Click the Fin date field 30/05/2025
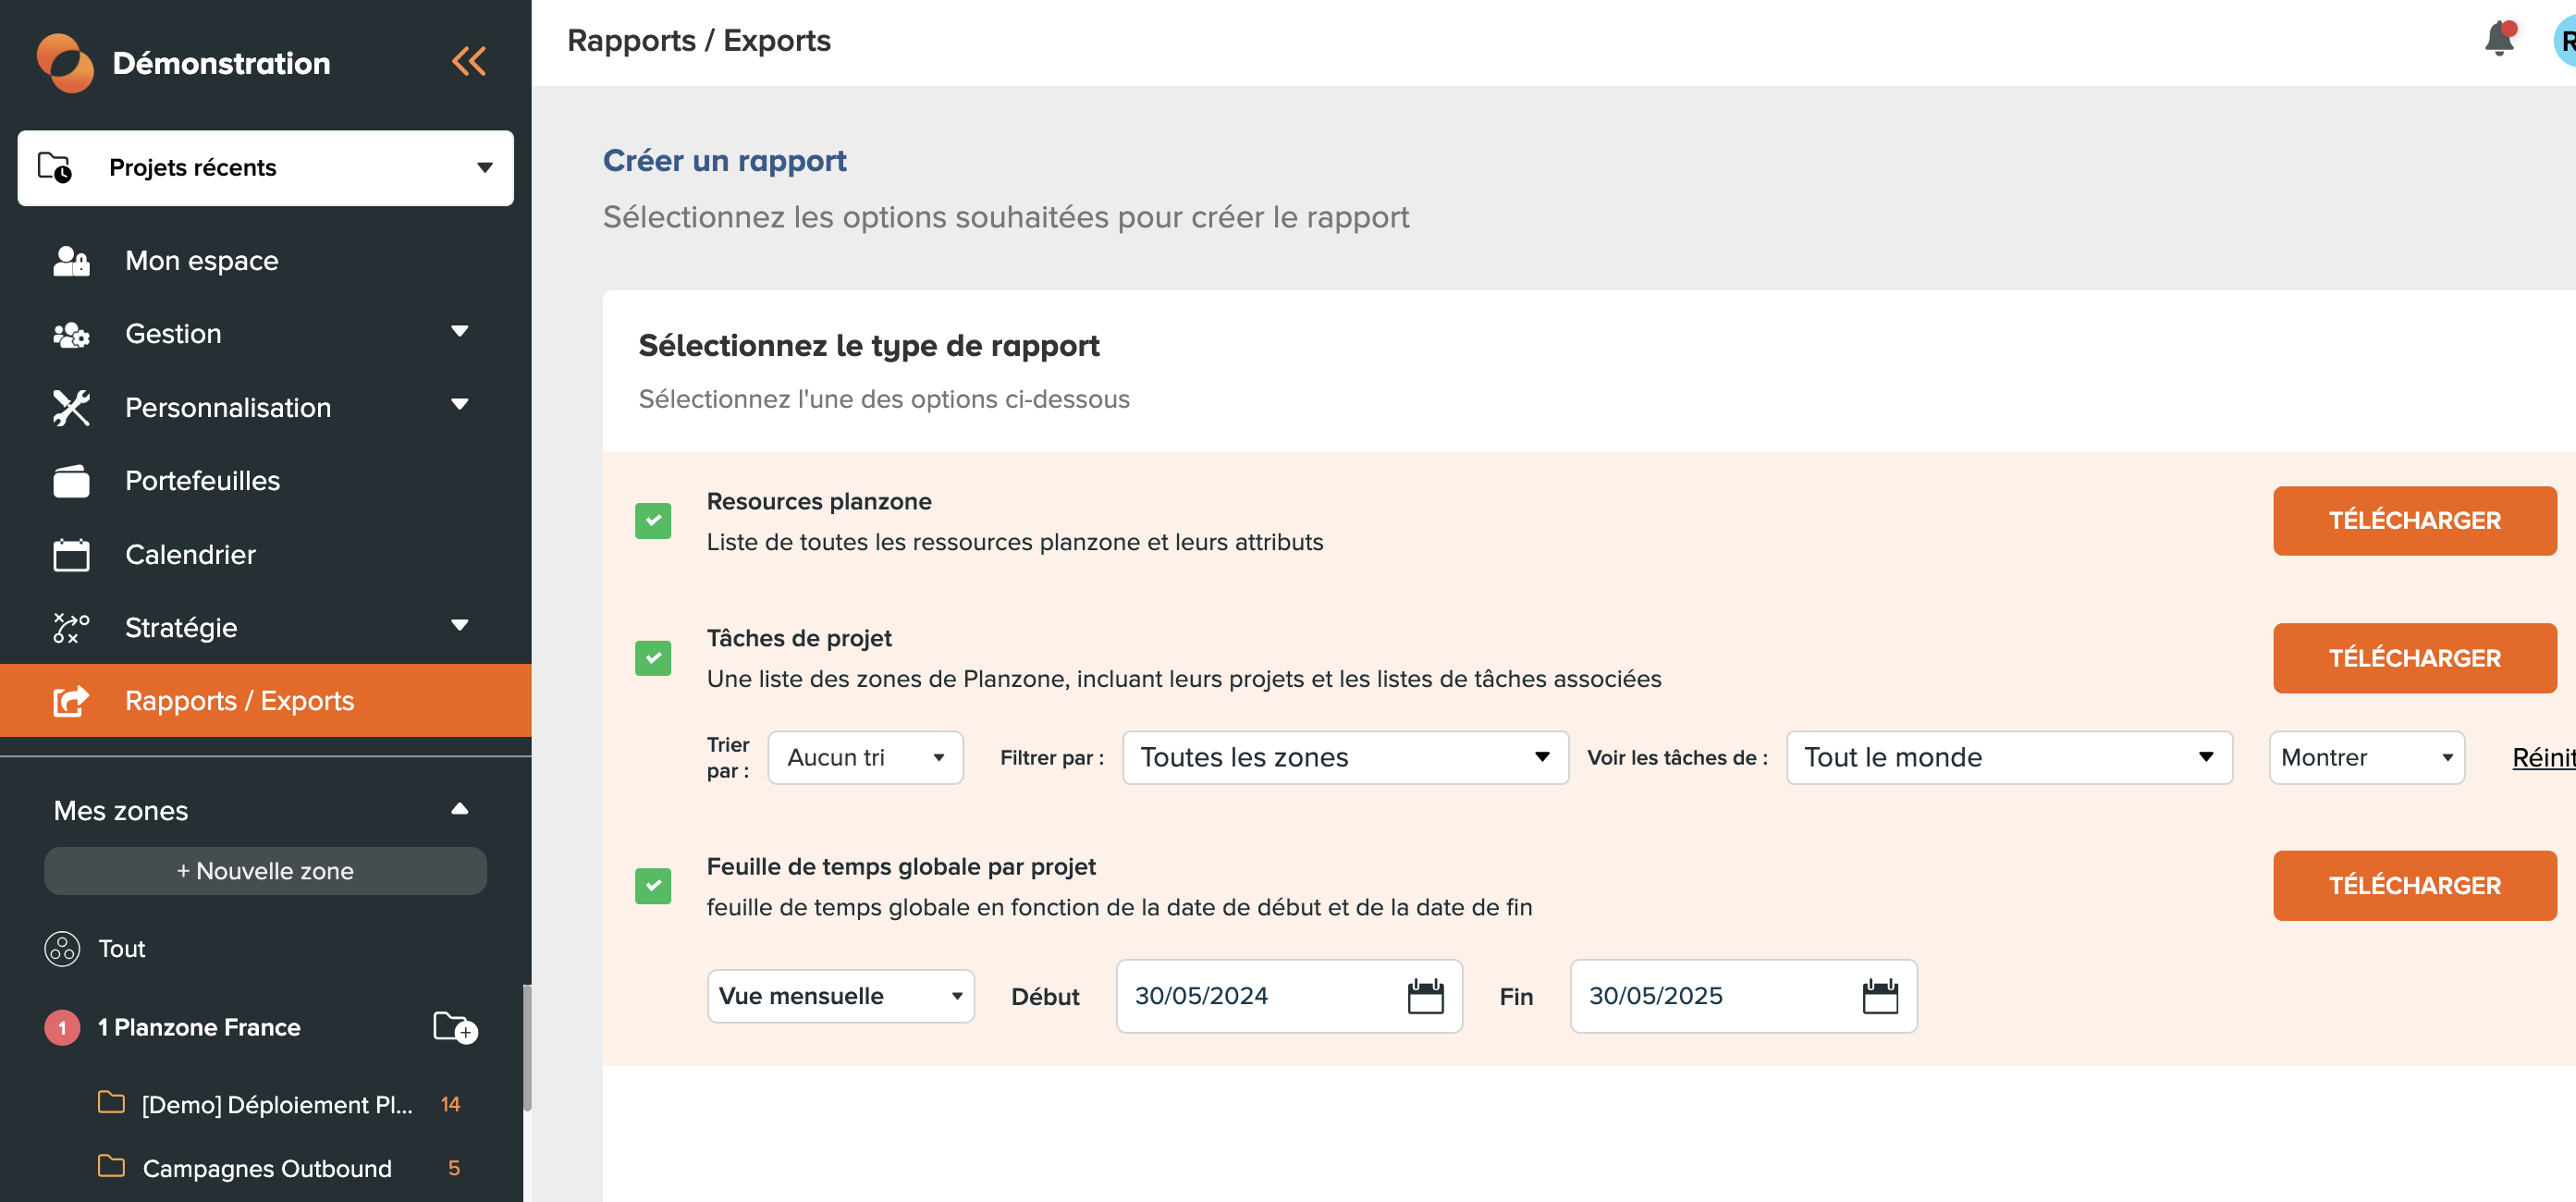The width and height of the screenshot is (2576, 1202). [1743, 996]
